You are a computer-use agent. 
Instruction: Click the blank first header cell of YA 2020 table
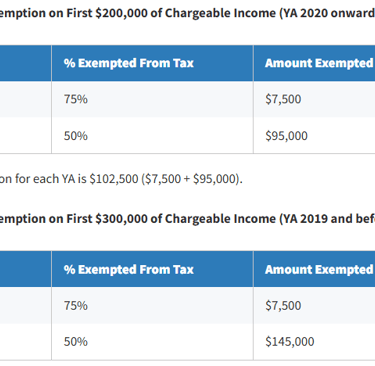click(26, 63)
